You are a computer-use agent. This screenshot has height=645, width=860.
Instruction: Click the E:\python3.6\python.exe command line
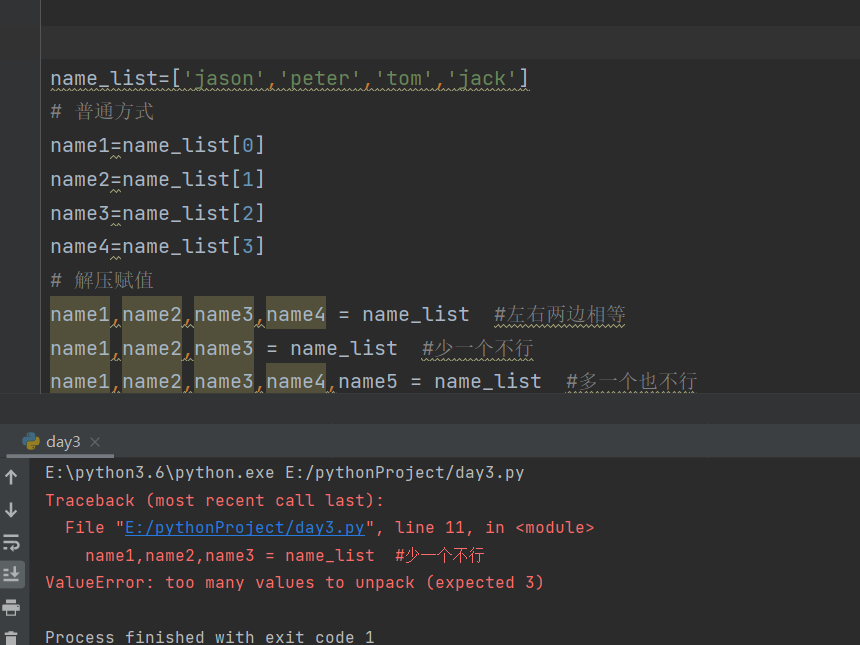tap(285, 473)
